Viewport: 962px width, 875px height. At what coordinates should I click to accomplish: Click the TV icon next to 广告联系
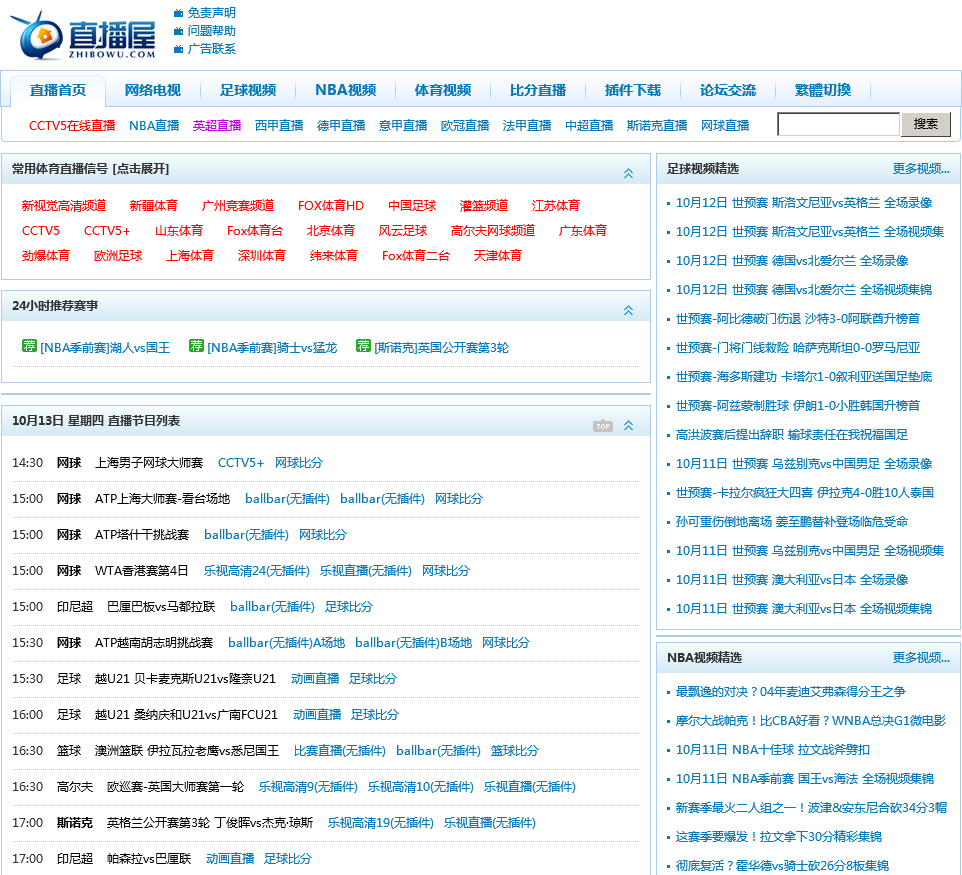pyautogui.click(x=178, y=48)
